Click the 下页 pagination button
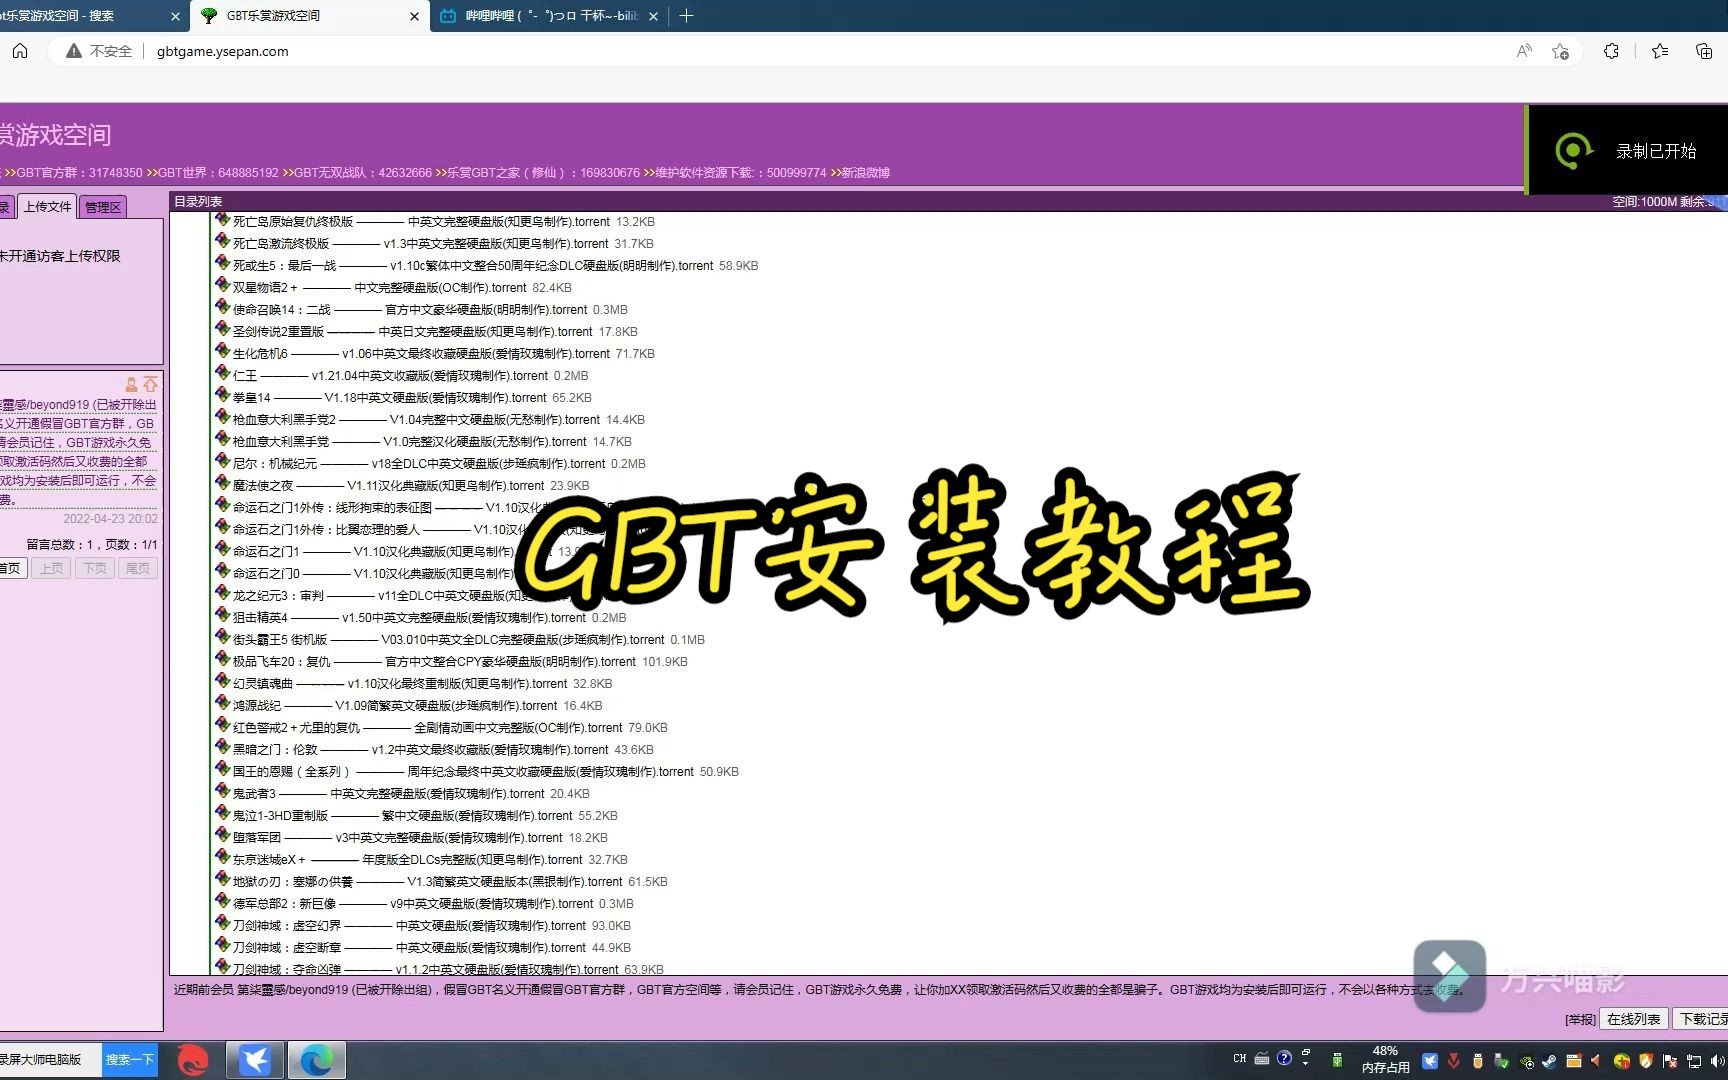Image resolution: width=1728 pixels, height=1080 pixels. pos(95,568)
